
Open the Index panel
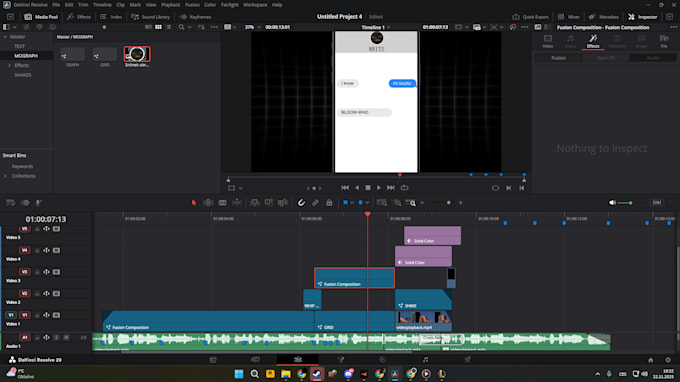(111, 17)
